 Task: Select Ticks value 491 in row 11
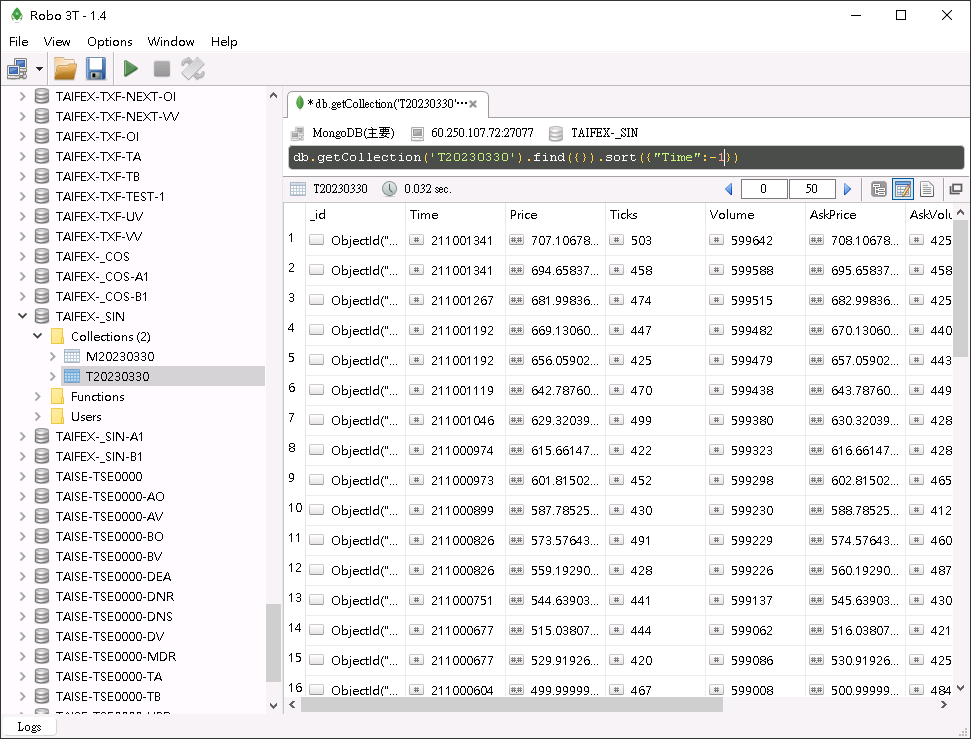pos(655,540)
